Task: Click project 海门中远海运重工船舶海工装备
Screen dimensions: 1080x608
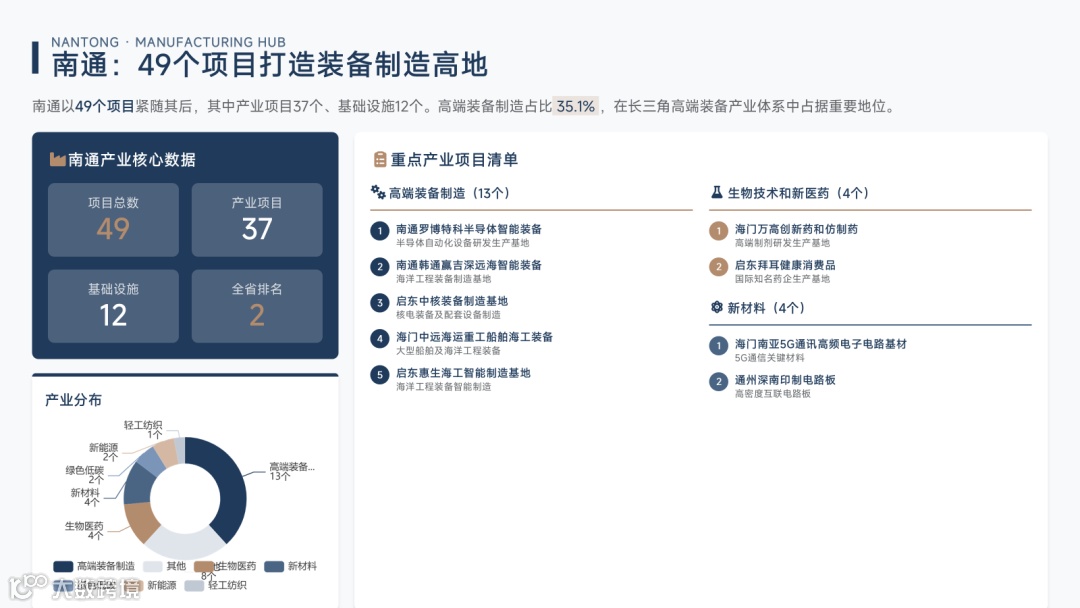Action: click(x=474, y=337)
